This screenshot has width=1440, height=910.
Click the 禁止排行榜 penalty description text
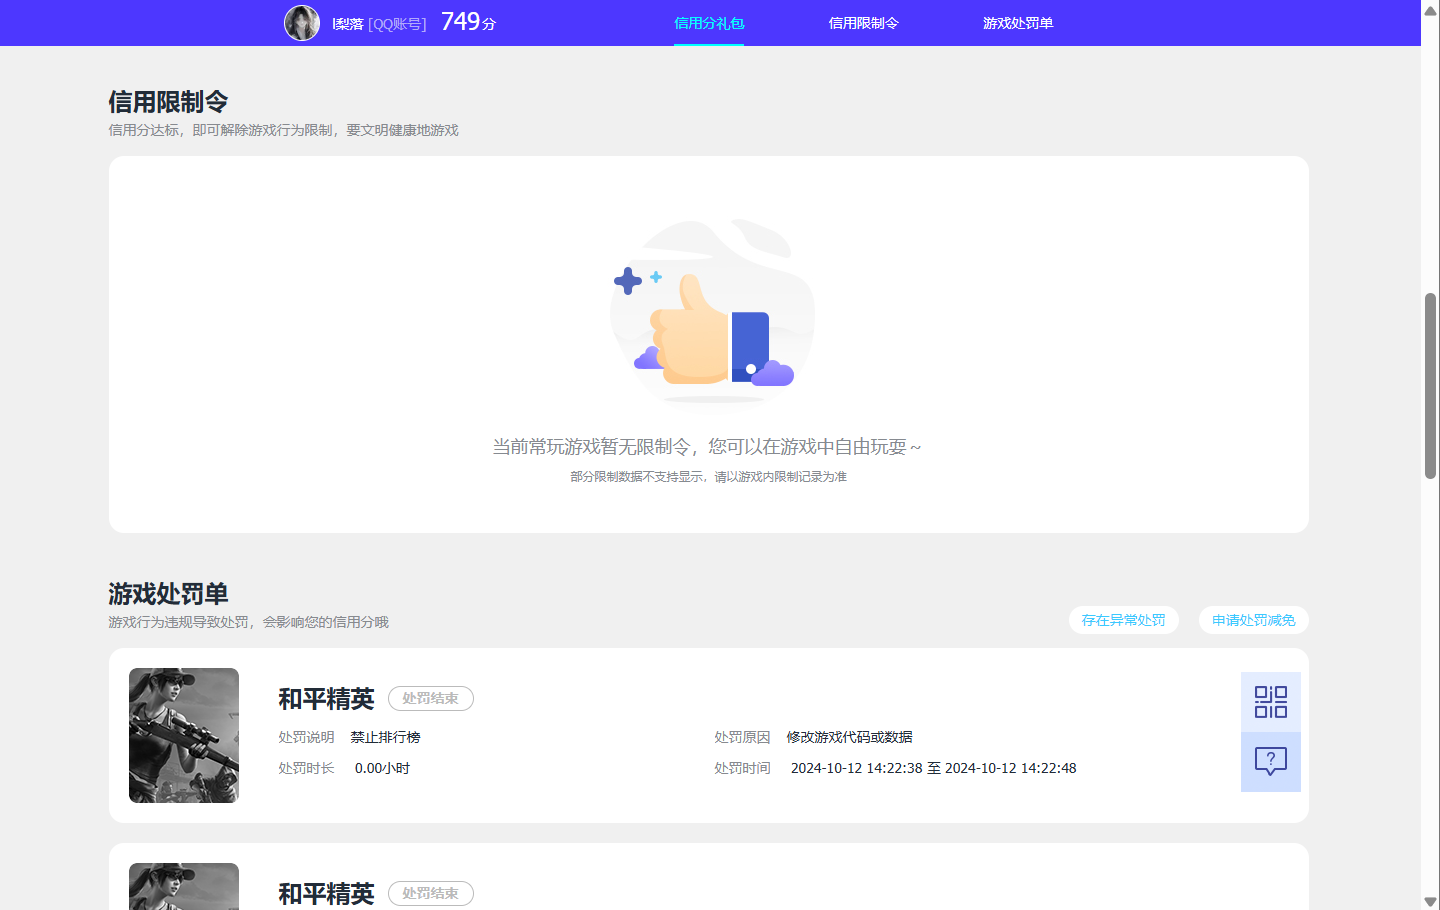387,736
